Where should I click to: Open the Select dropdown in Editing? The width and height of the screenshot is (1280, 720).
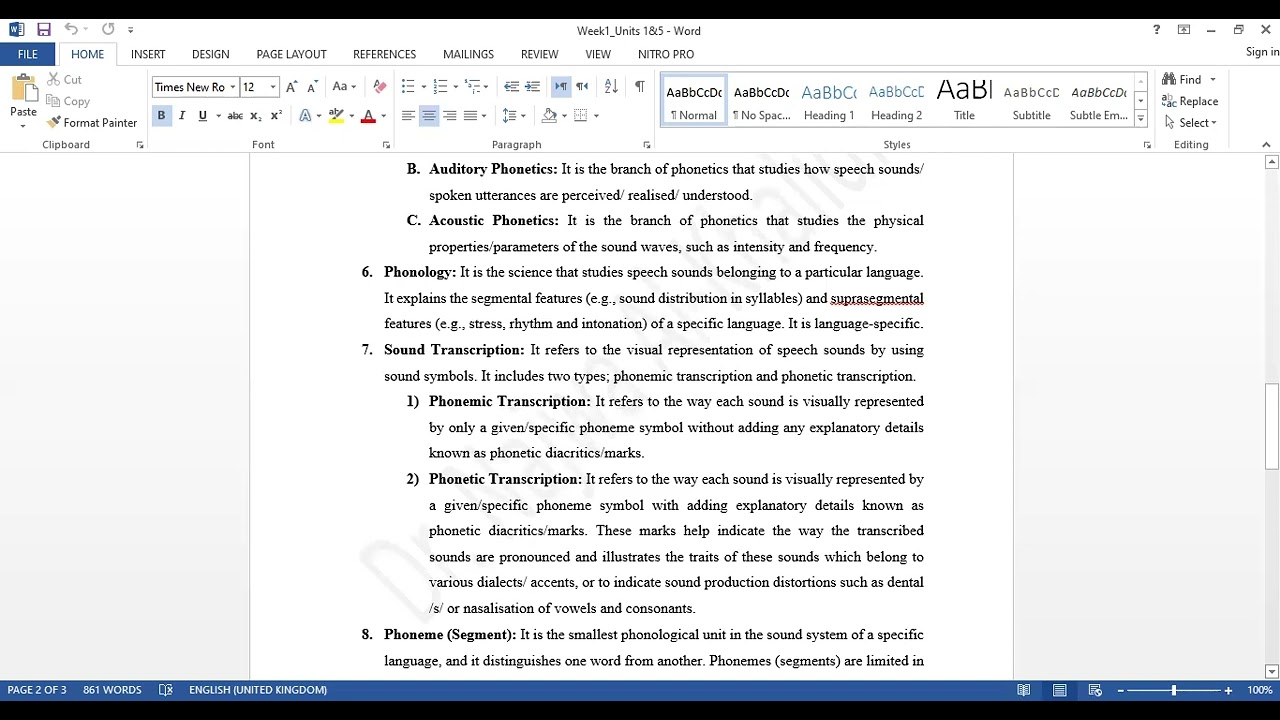pos(1190,123)
